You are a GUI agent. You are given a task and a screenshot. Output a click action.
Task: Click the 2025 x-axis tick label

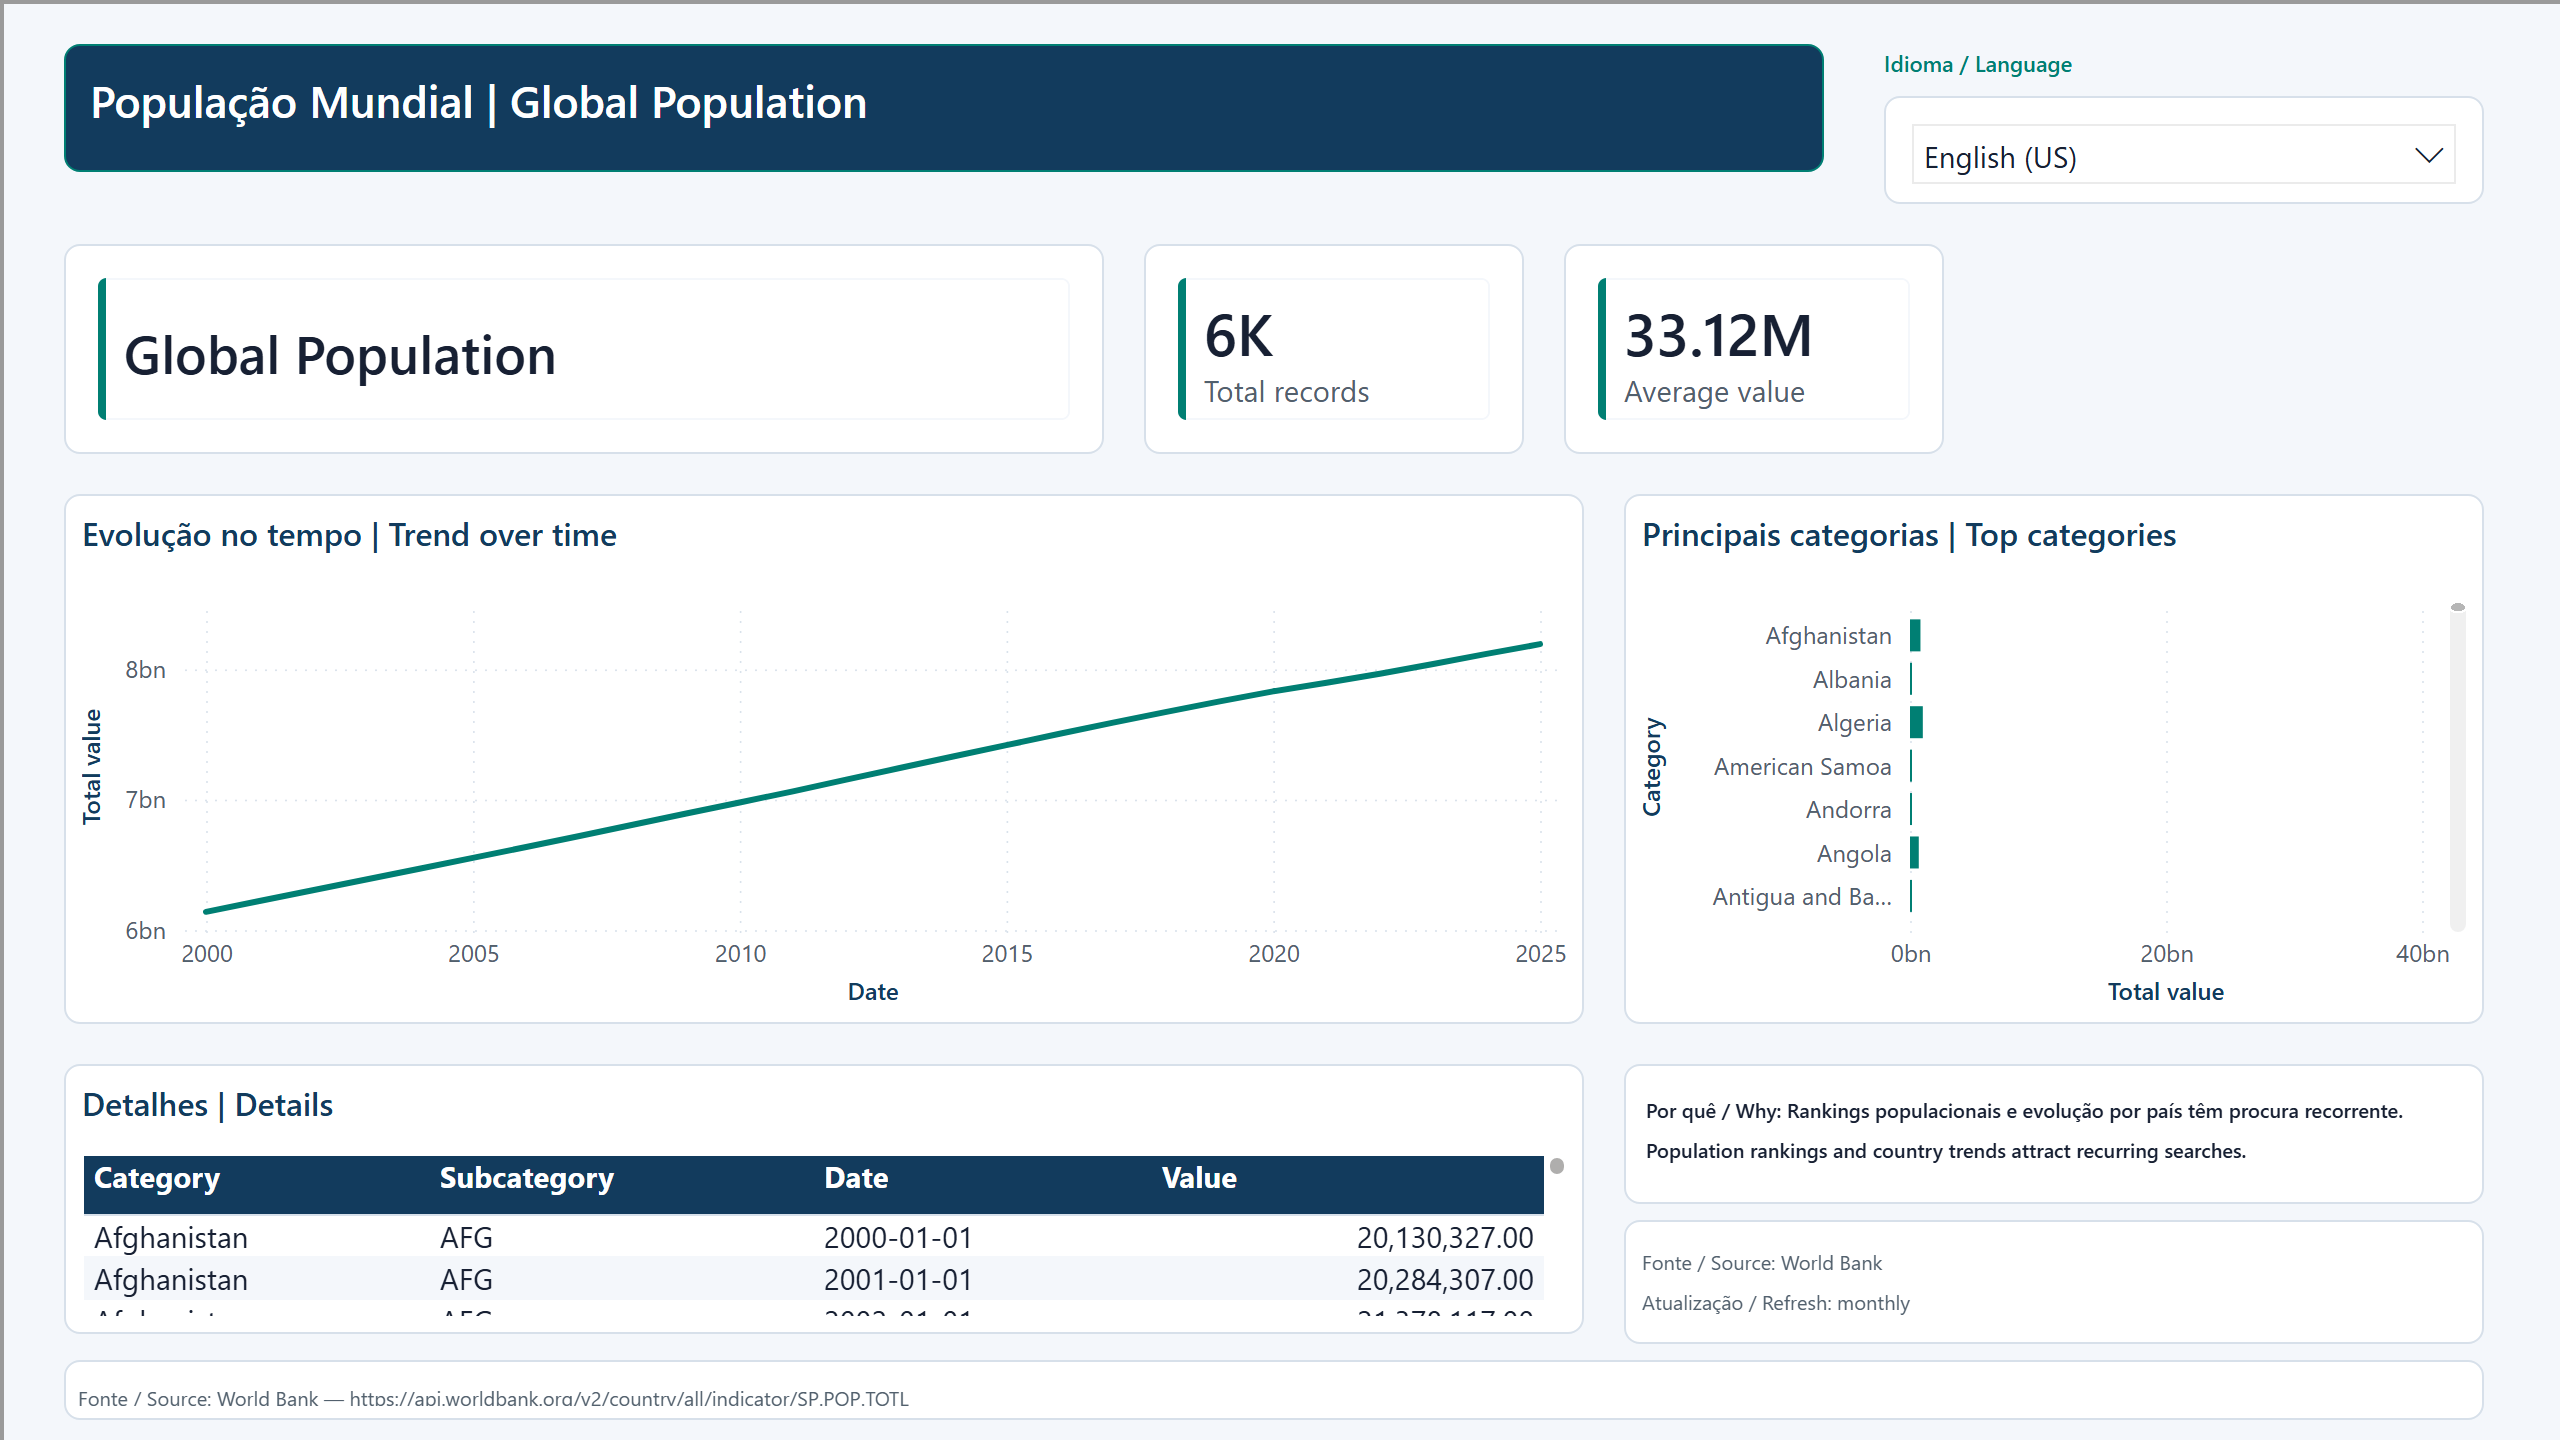[x=1540, y=954]
